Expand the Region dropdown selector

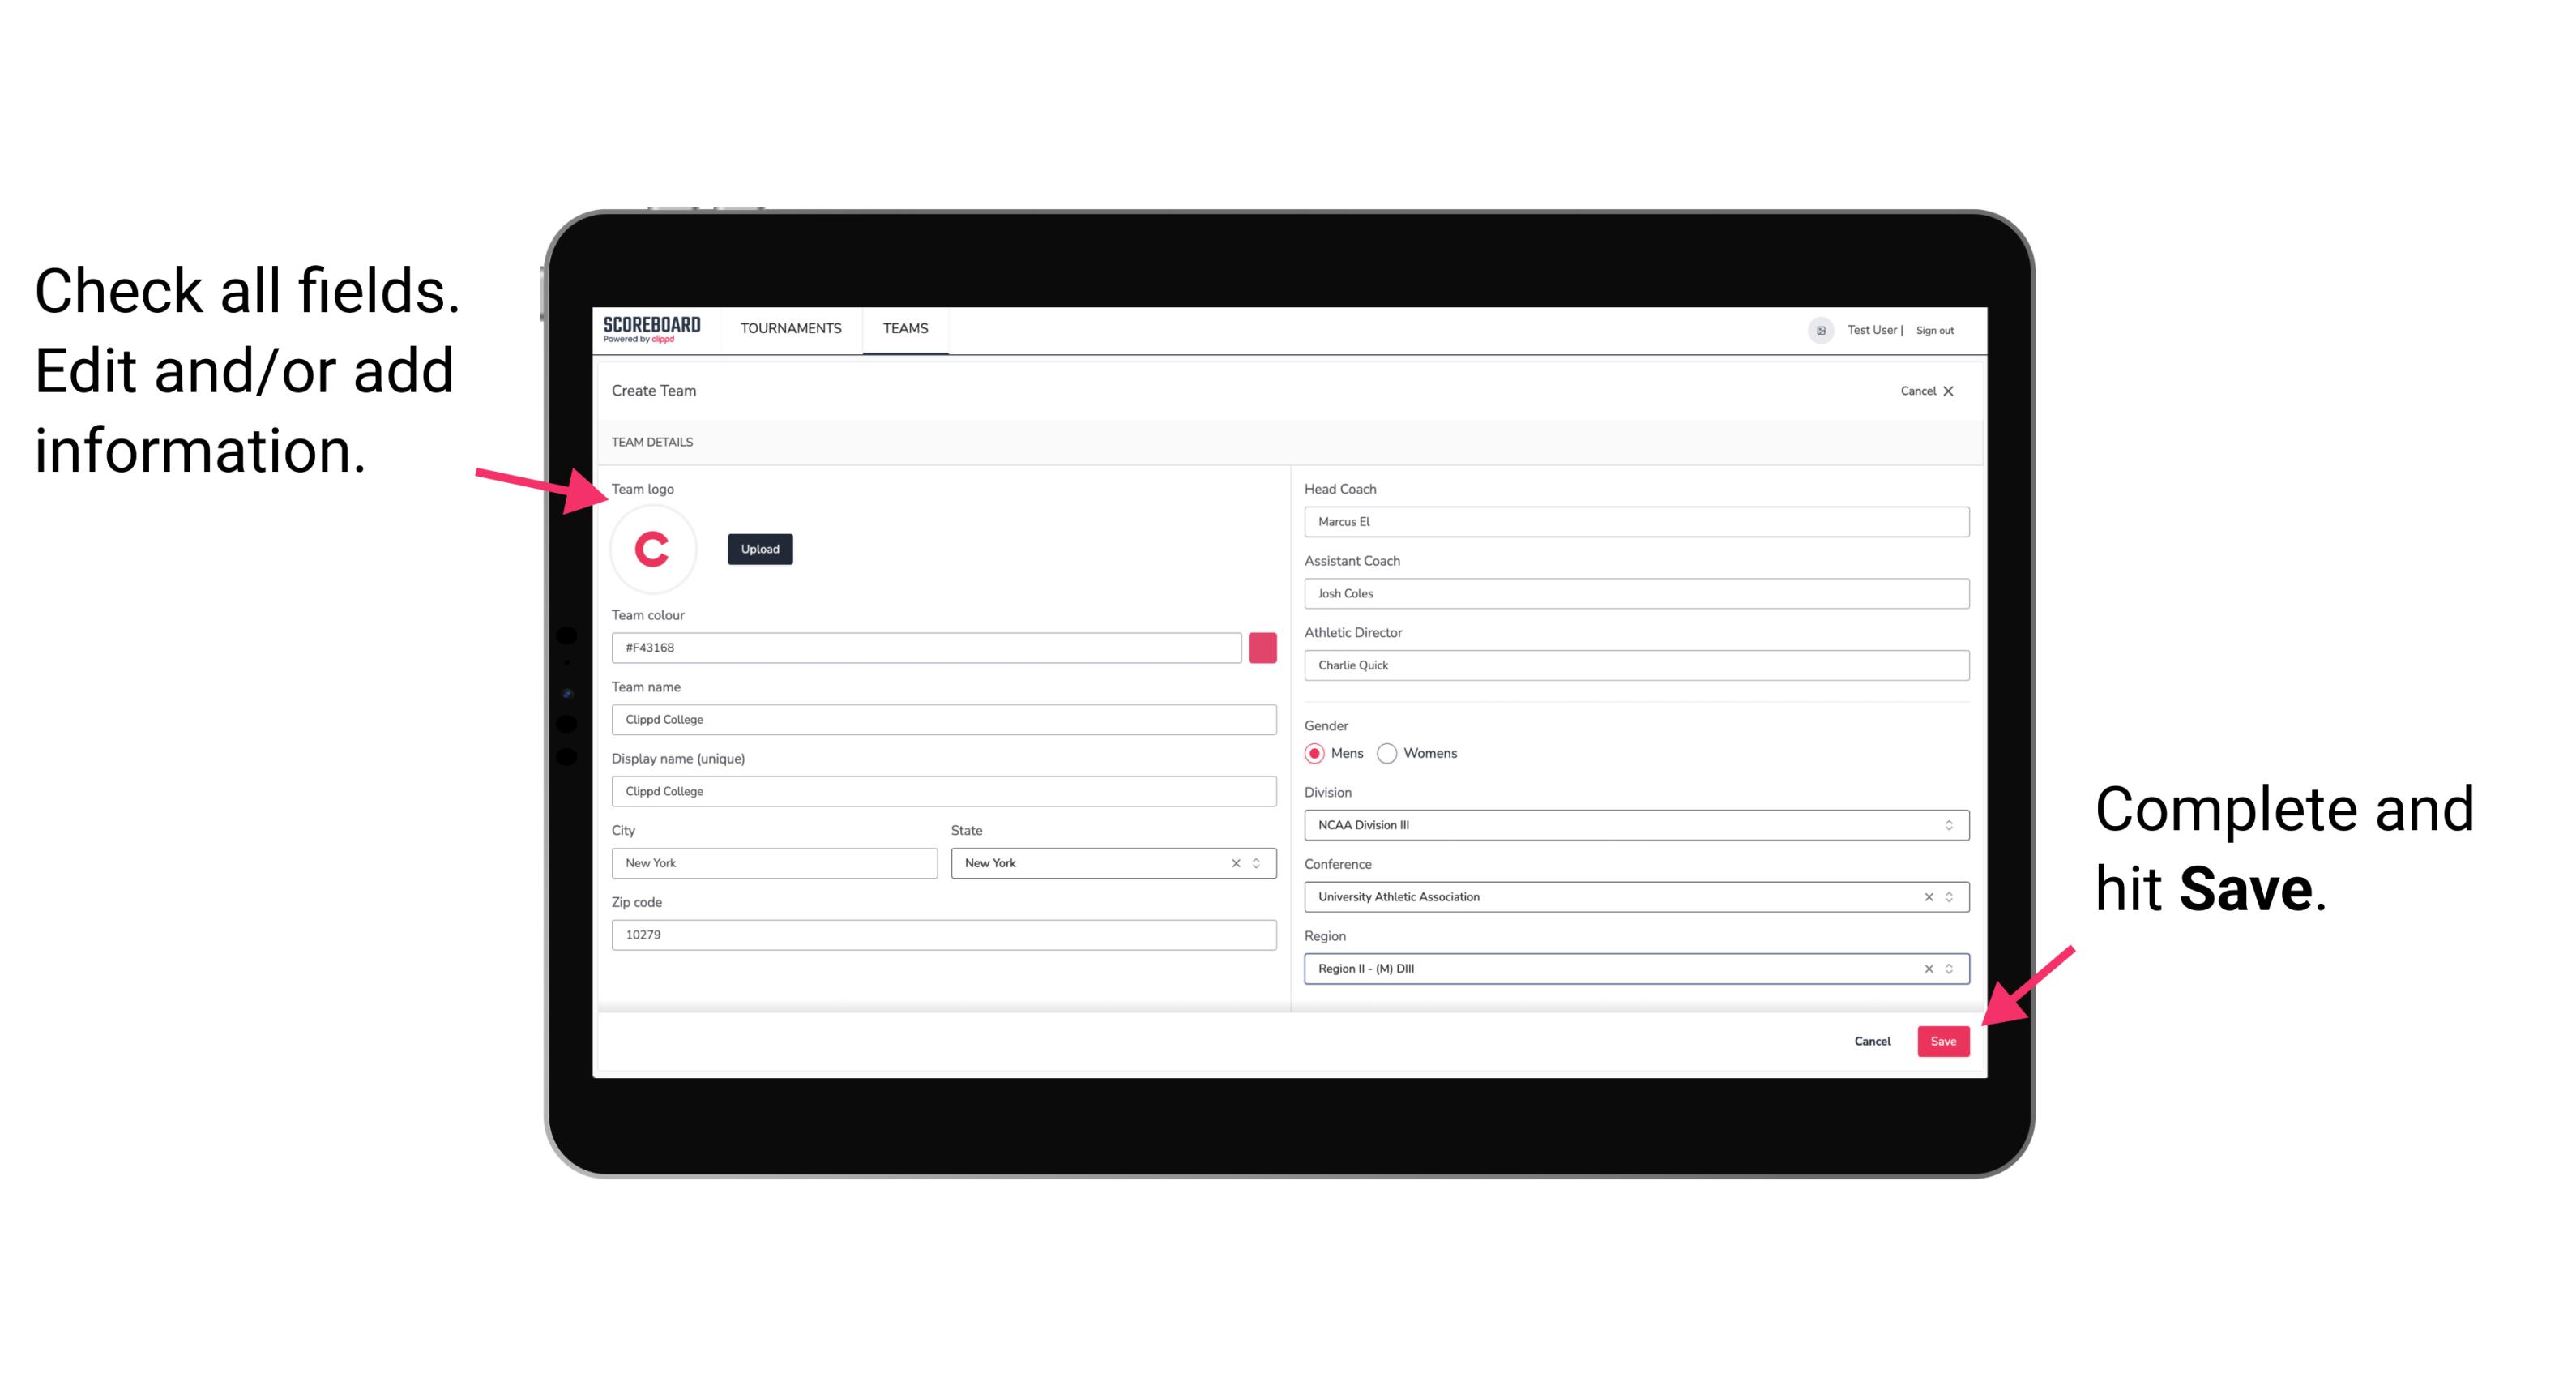pos(1948,968)
